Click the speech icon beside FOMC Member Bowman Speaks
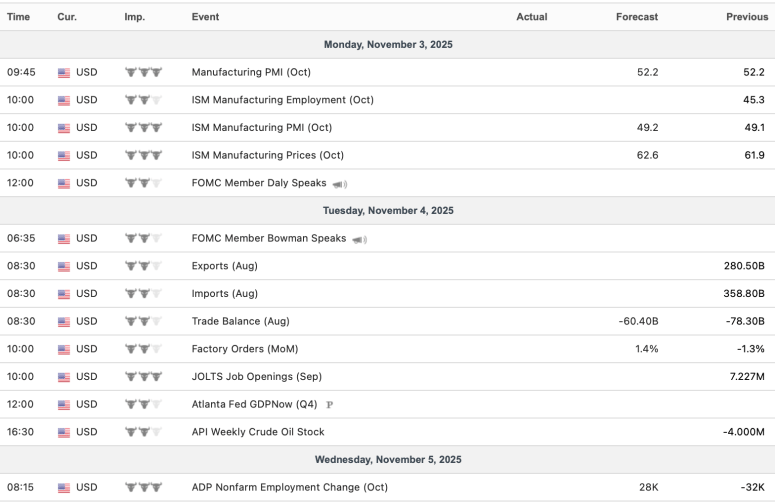Viewport: 775px width, 504px height. (x=359, y=239)
